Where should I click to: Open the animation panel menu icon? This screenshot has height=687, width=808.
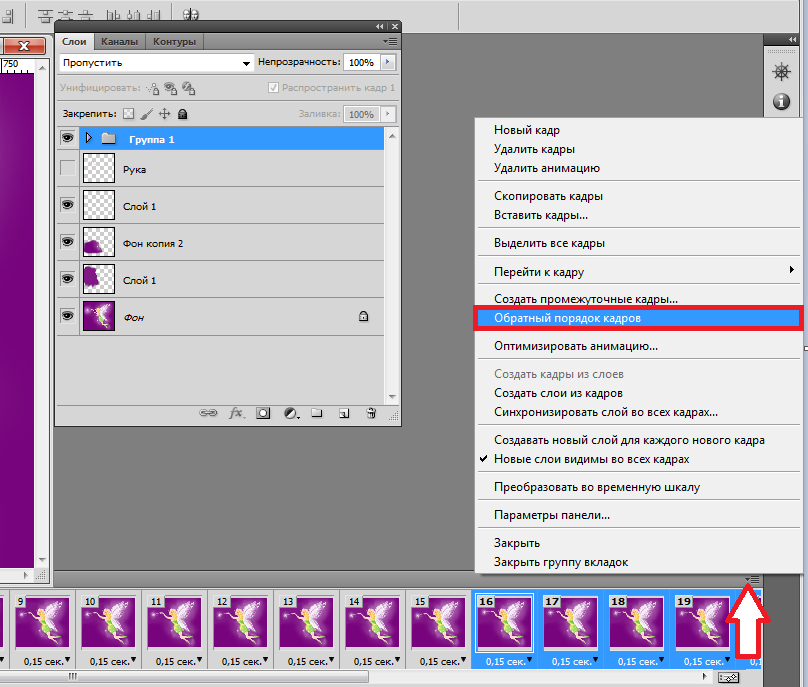753,580
